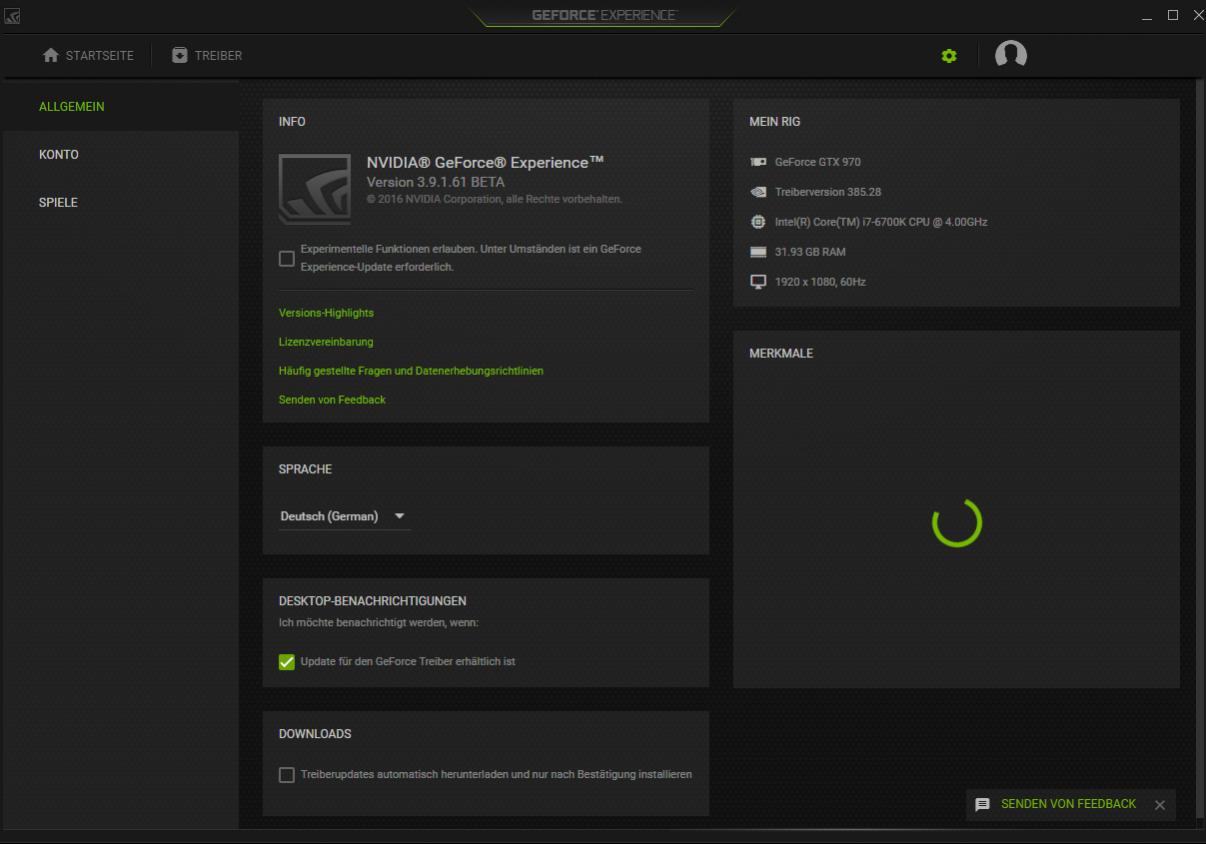
Task: Maximize the GeForce Experience window
Action: [x=1173, y=15]
